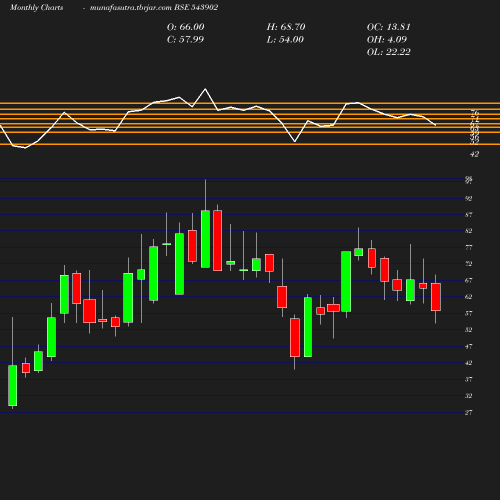Screen dimensions: 500x500
Task: Click the 87 price axis label
Action: pos(469,215)
